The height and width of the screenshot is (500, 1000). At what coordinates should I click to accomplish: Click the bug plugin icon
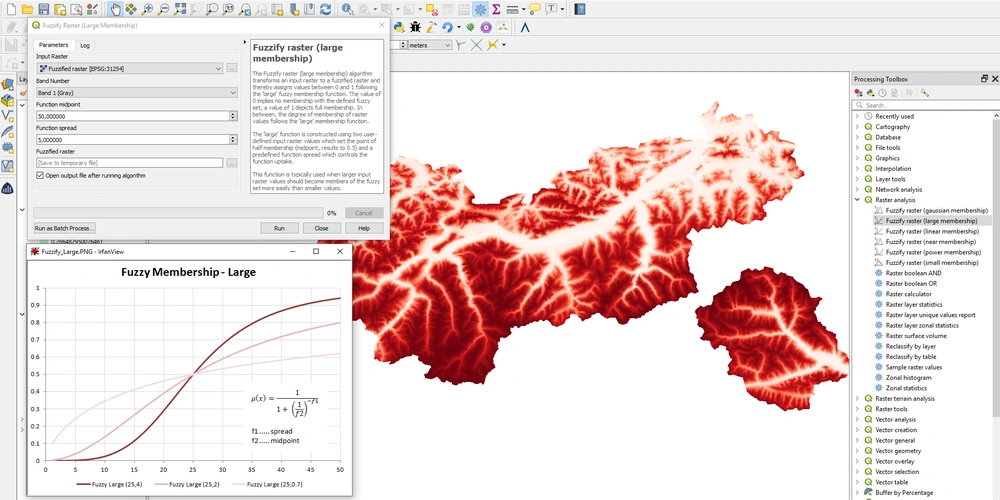pyautogui.click(x=415, y=27)
